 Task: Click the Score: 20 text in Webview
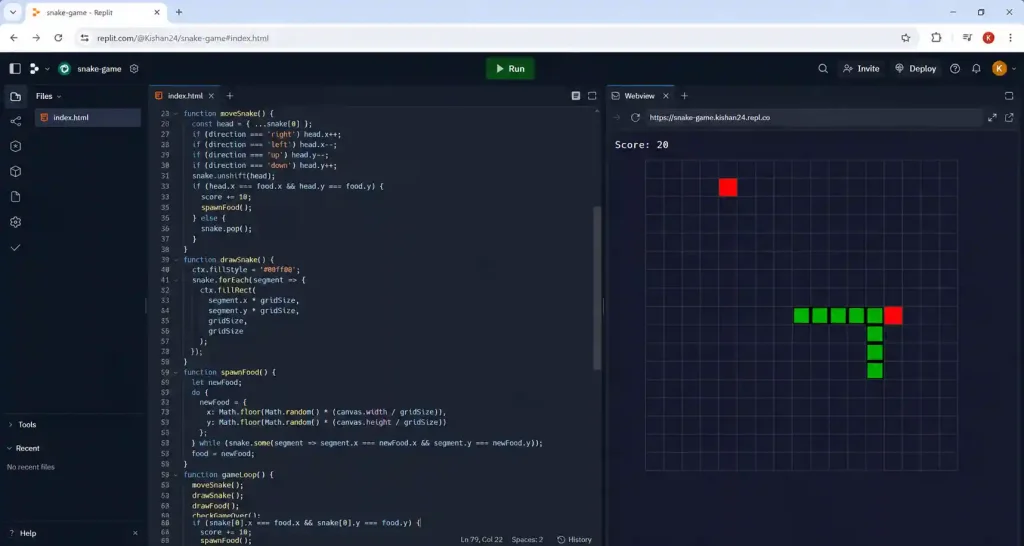[641, 145]
